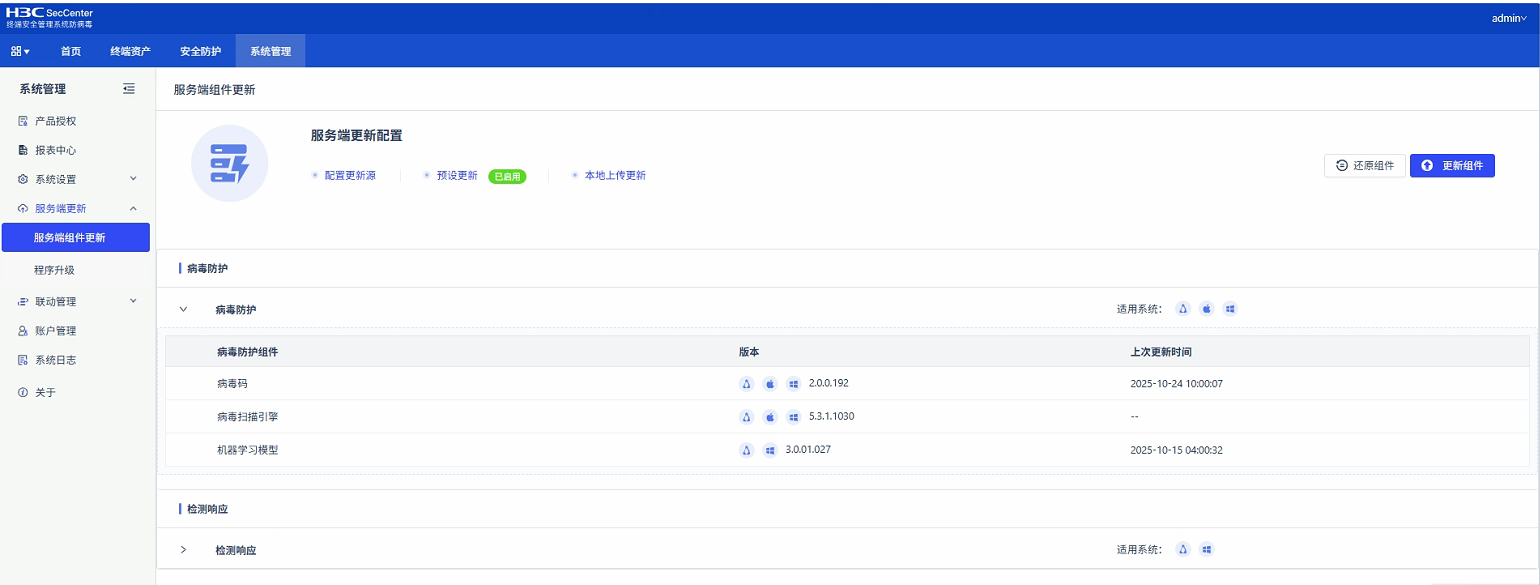Click Linux icon in detection response row
This screenshot has width=1540, height=585.
point(1183,550)
